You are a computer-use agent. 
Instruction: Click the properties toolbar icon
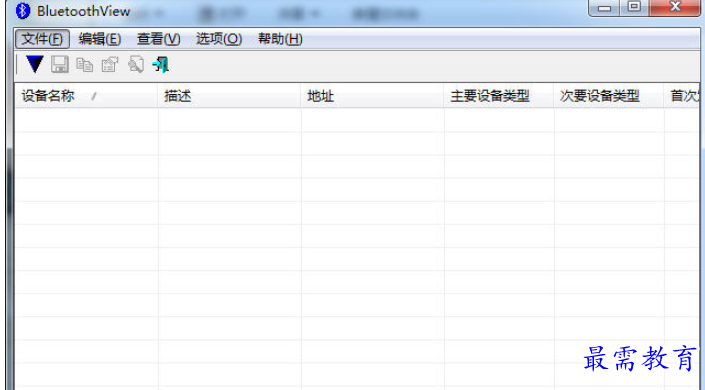coord(110,65)
